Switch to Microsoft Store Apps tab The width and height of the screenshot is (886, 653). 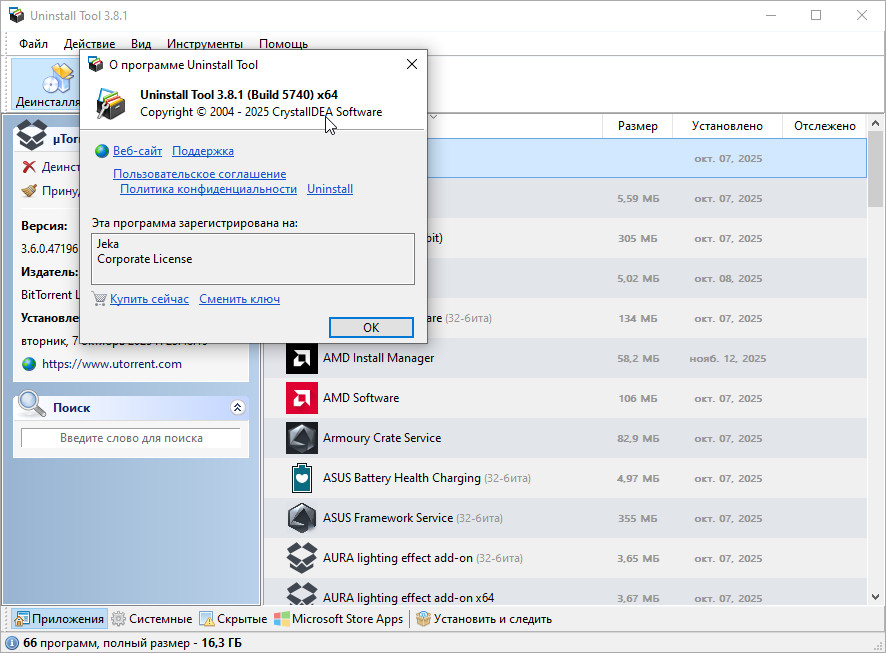(x=339, y=619)
